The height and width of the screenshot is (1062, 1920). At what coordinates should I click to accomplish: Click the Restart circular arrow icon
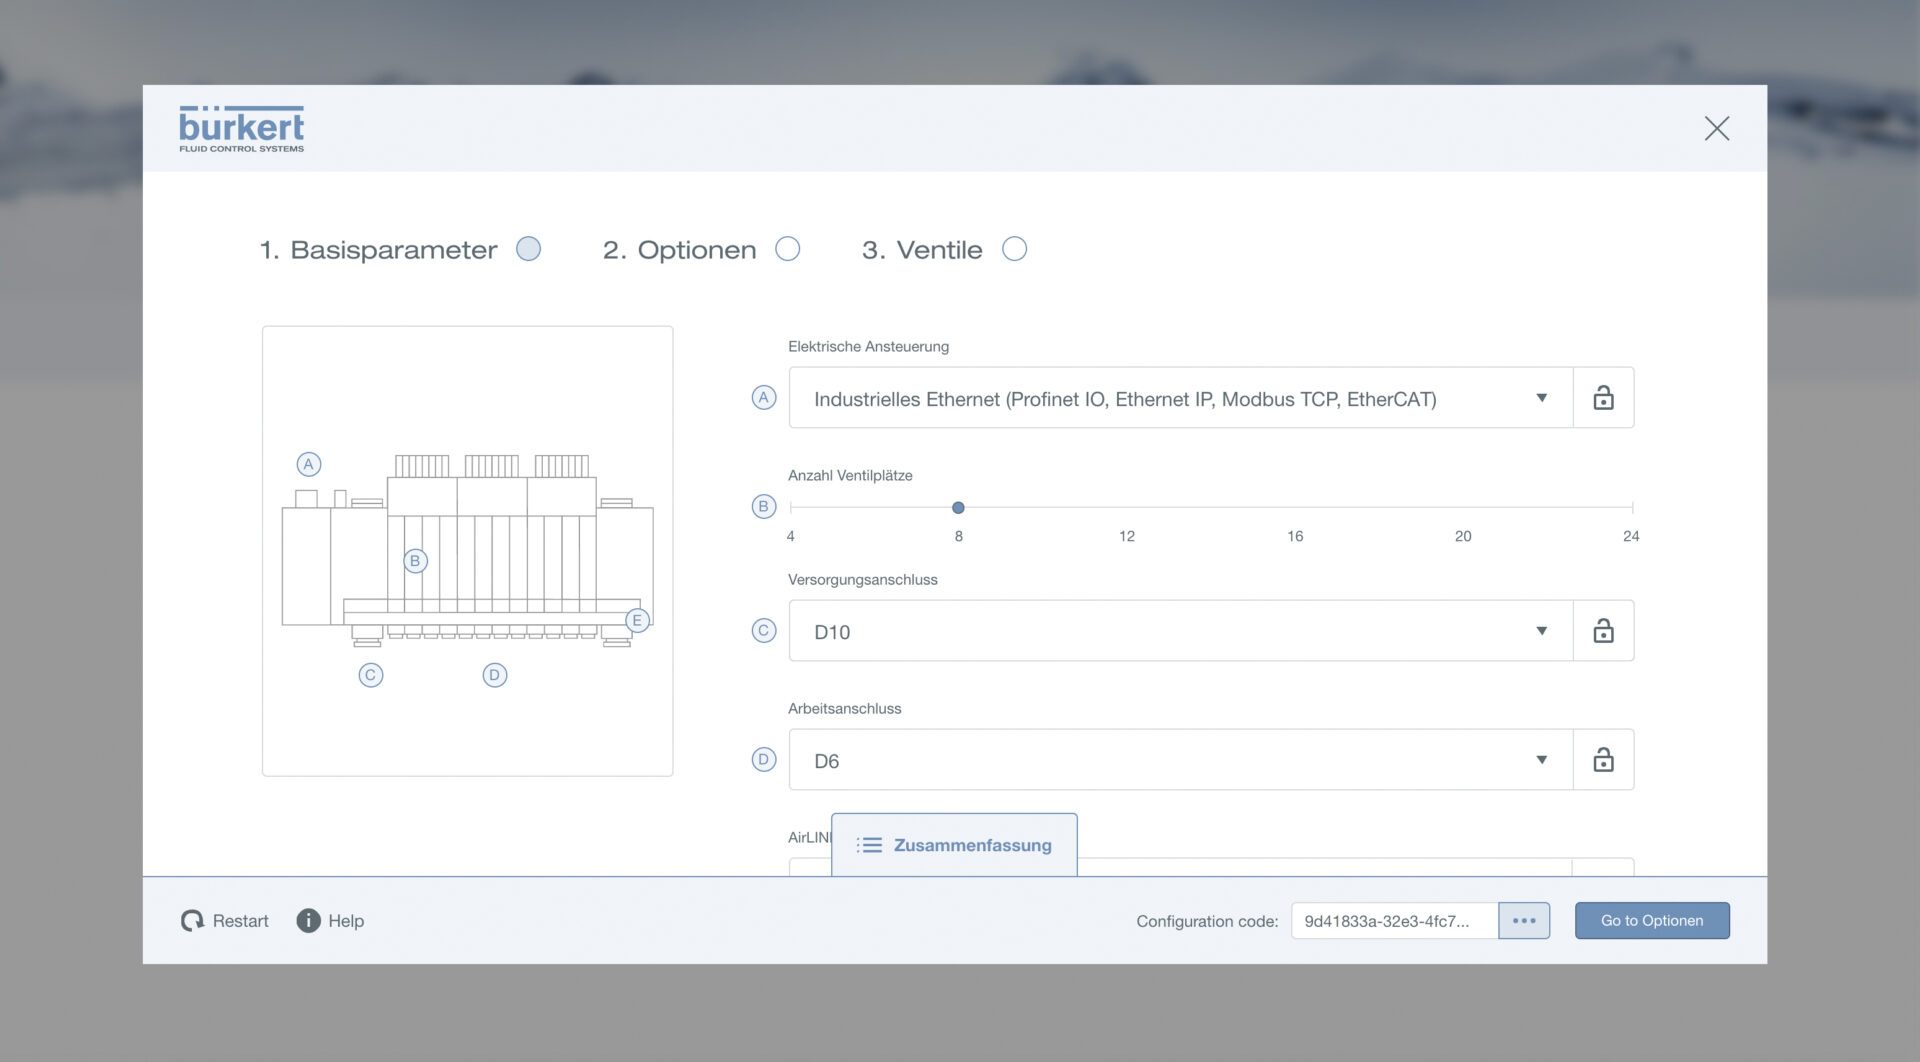point(192,921)
